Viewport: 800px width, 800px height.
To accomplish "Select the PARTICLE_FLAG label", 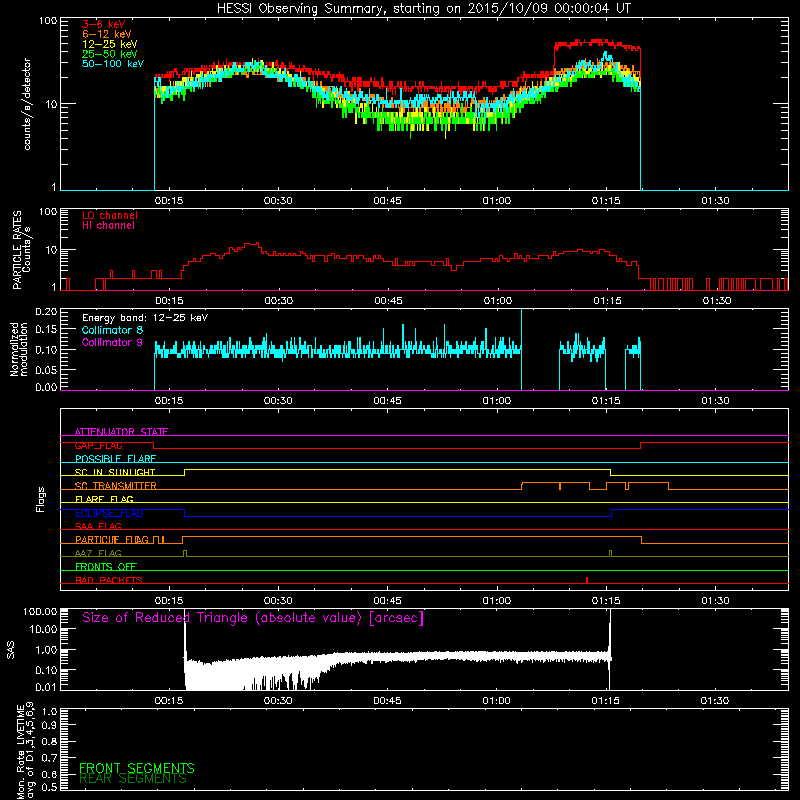I will [112, 540].
